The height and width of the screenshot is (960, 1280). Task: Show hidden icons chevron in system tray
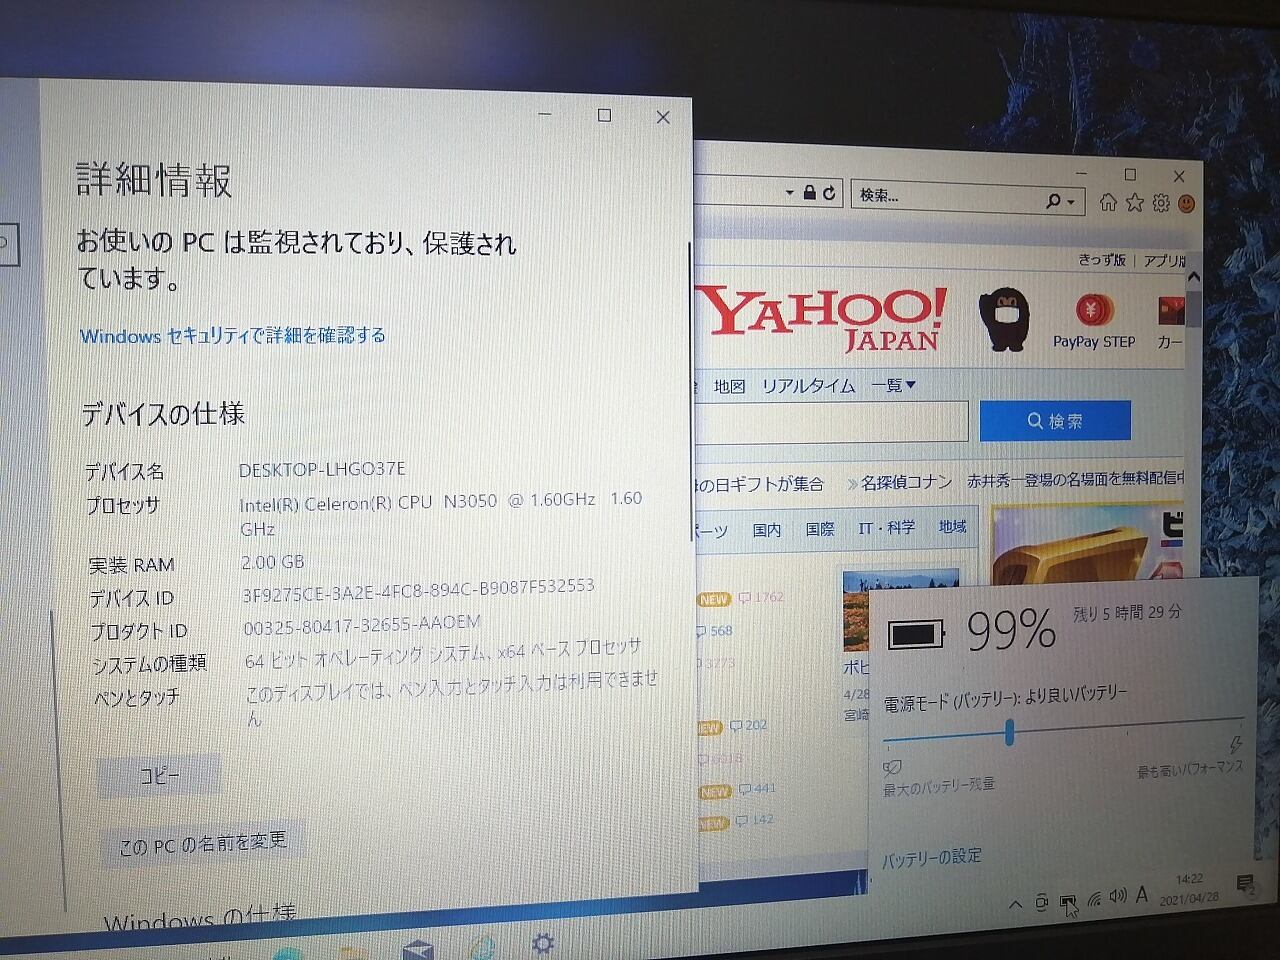pyautogui.click(x=1015, y=905)
